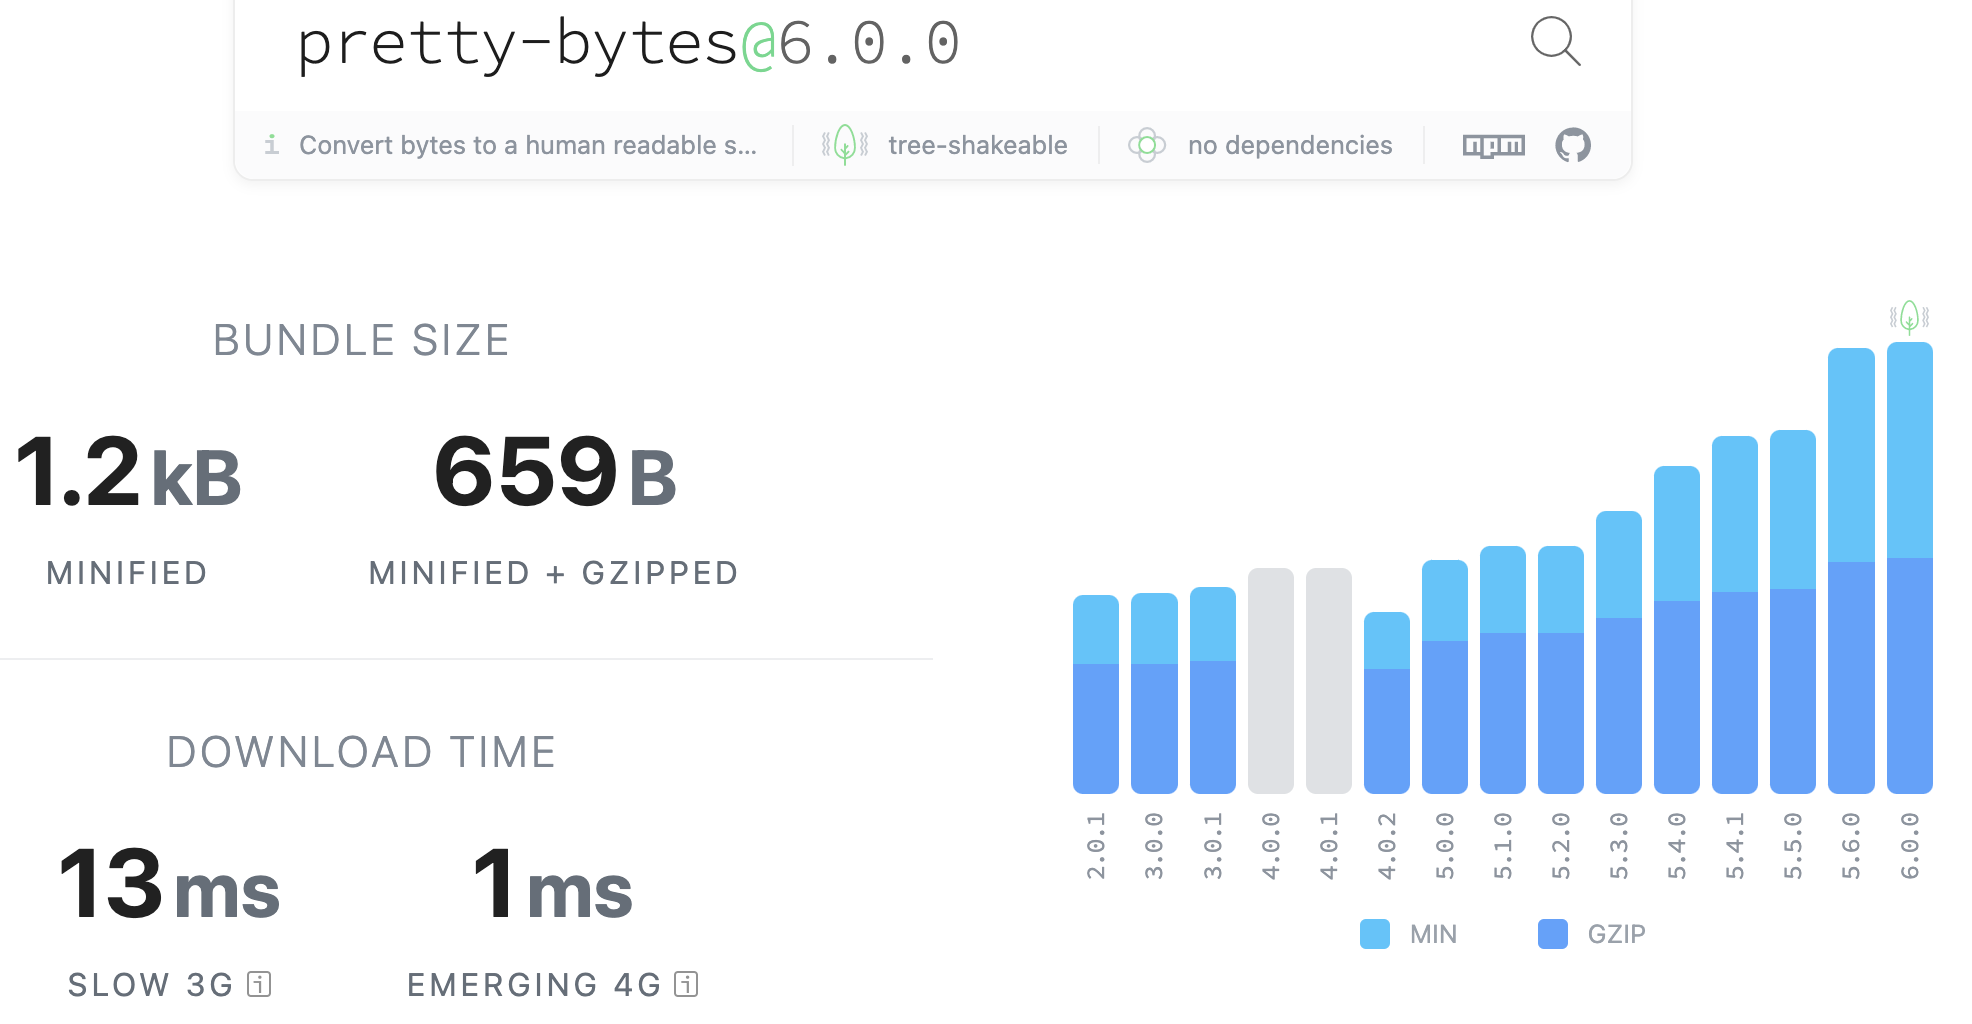The width and height of the screenshot is (1972, 1024).
Task: Click the no dependencies flower icon
Action: [x=1147, y=145]
